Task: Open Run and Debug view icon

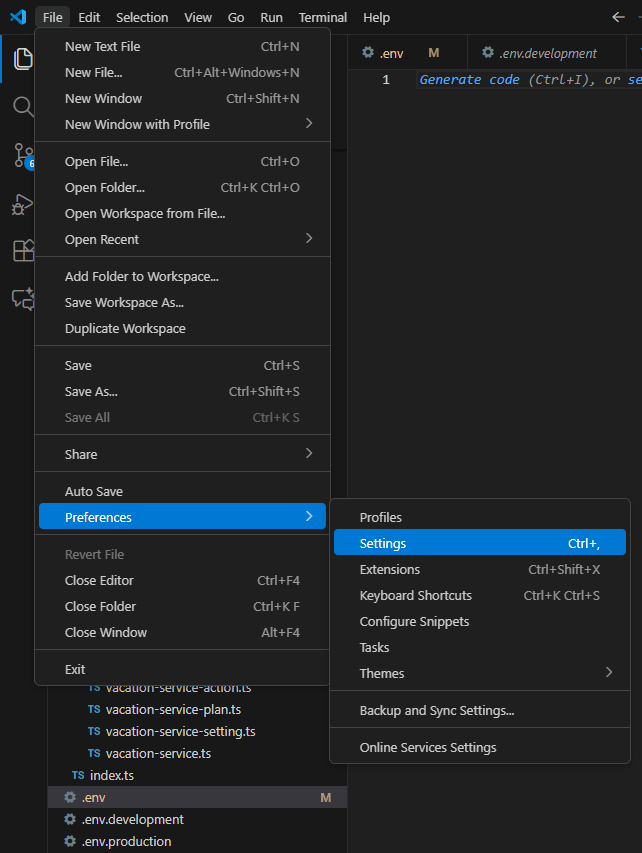Action: click(x=22, y=203)
